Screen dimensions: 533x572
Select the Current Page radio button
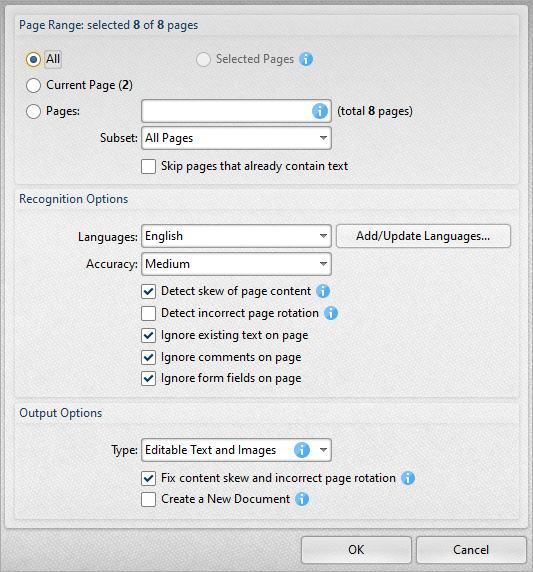click(x=33, y=85)
